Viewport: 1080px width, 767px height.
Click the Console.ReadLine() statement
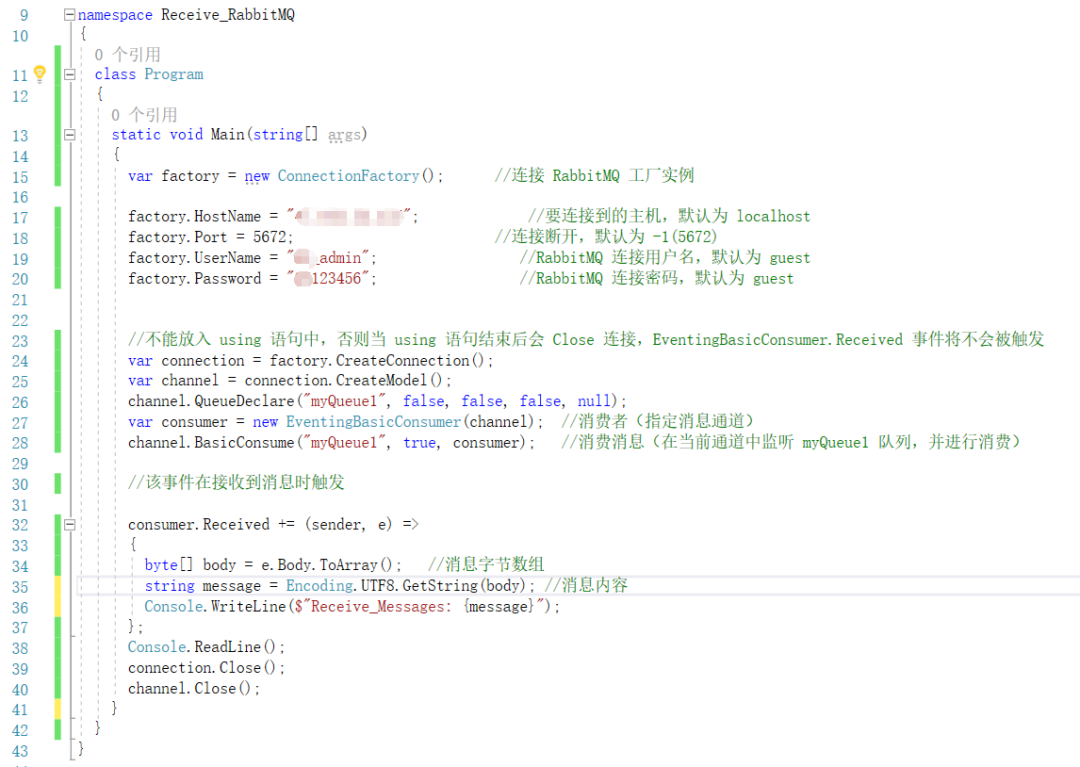[x=206, y=647]
